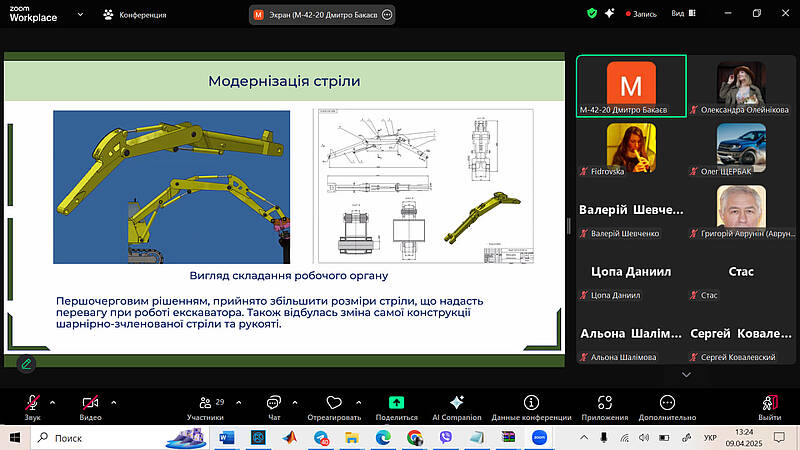Click the green annotation pencil icon
The width and height of the screenshot is (800, 450).
27,364
